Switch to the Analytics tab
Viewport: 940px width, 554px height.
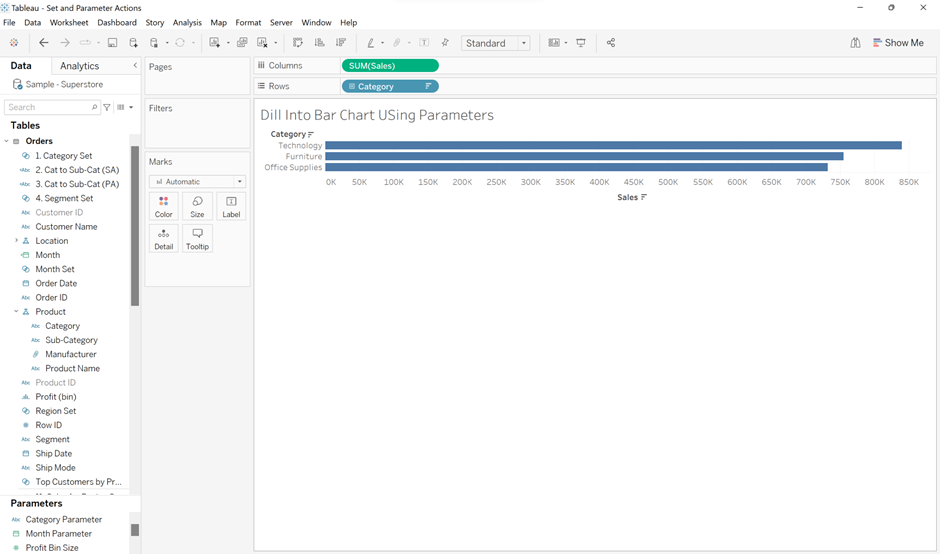click(x=79, y=66)
